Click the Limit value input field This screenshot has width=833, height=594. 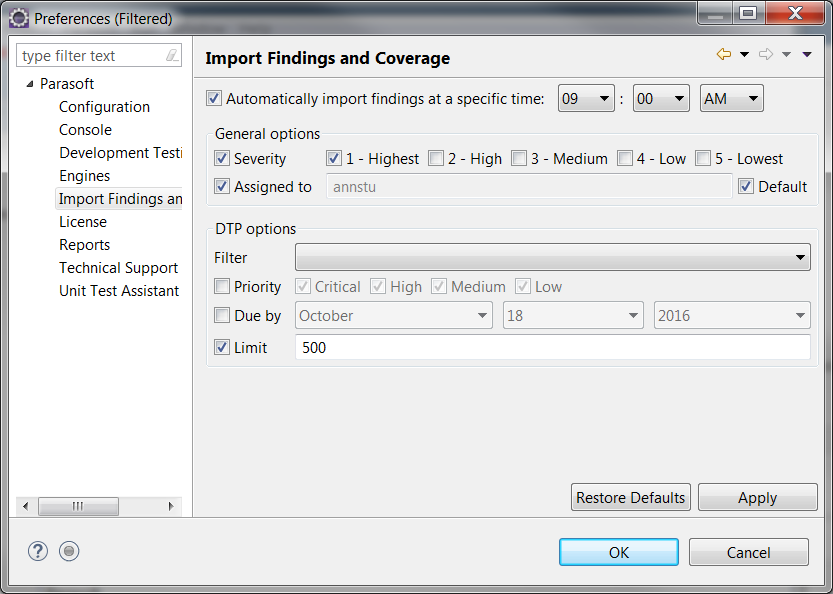pyautogui.click(x=552, y=347)
